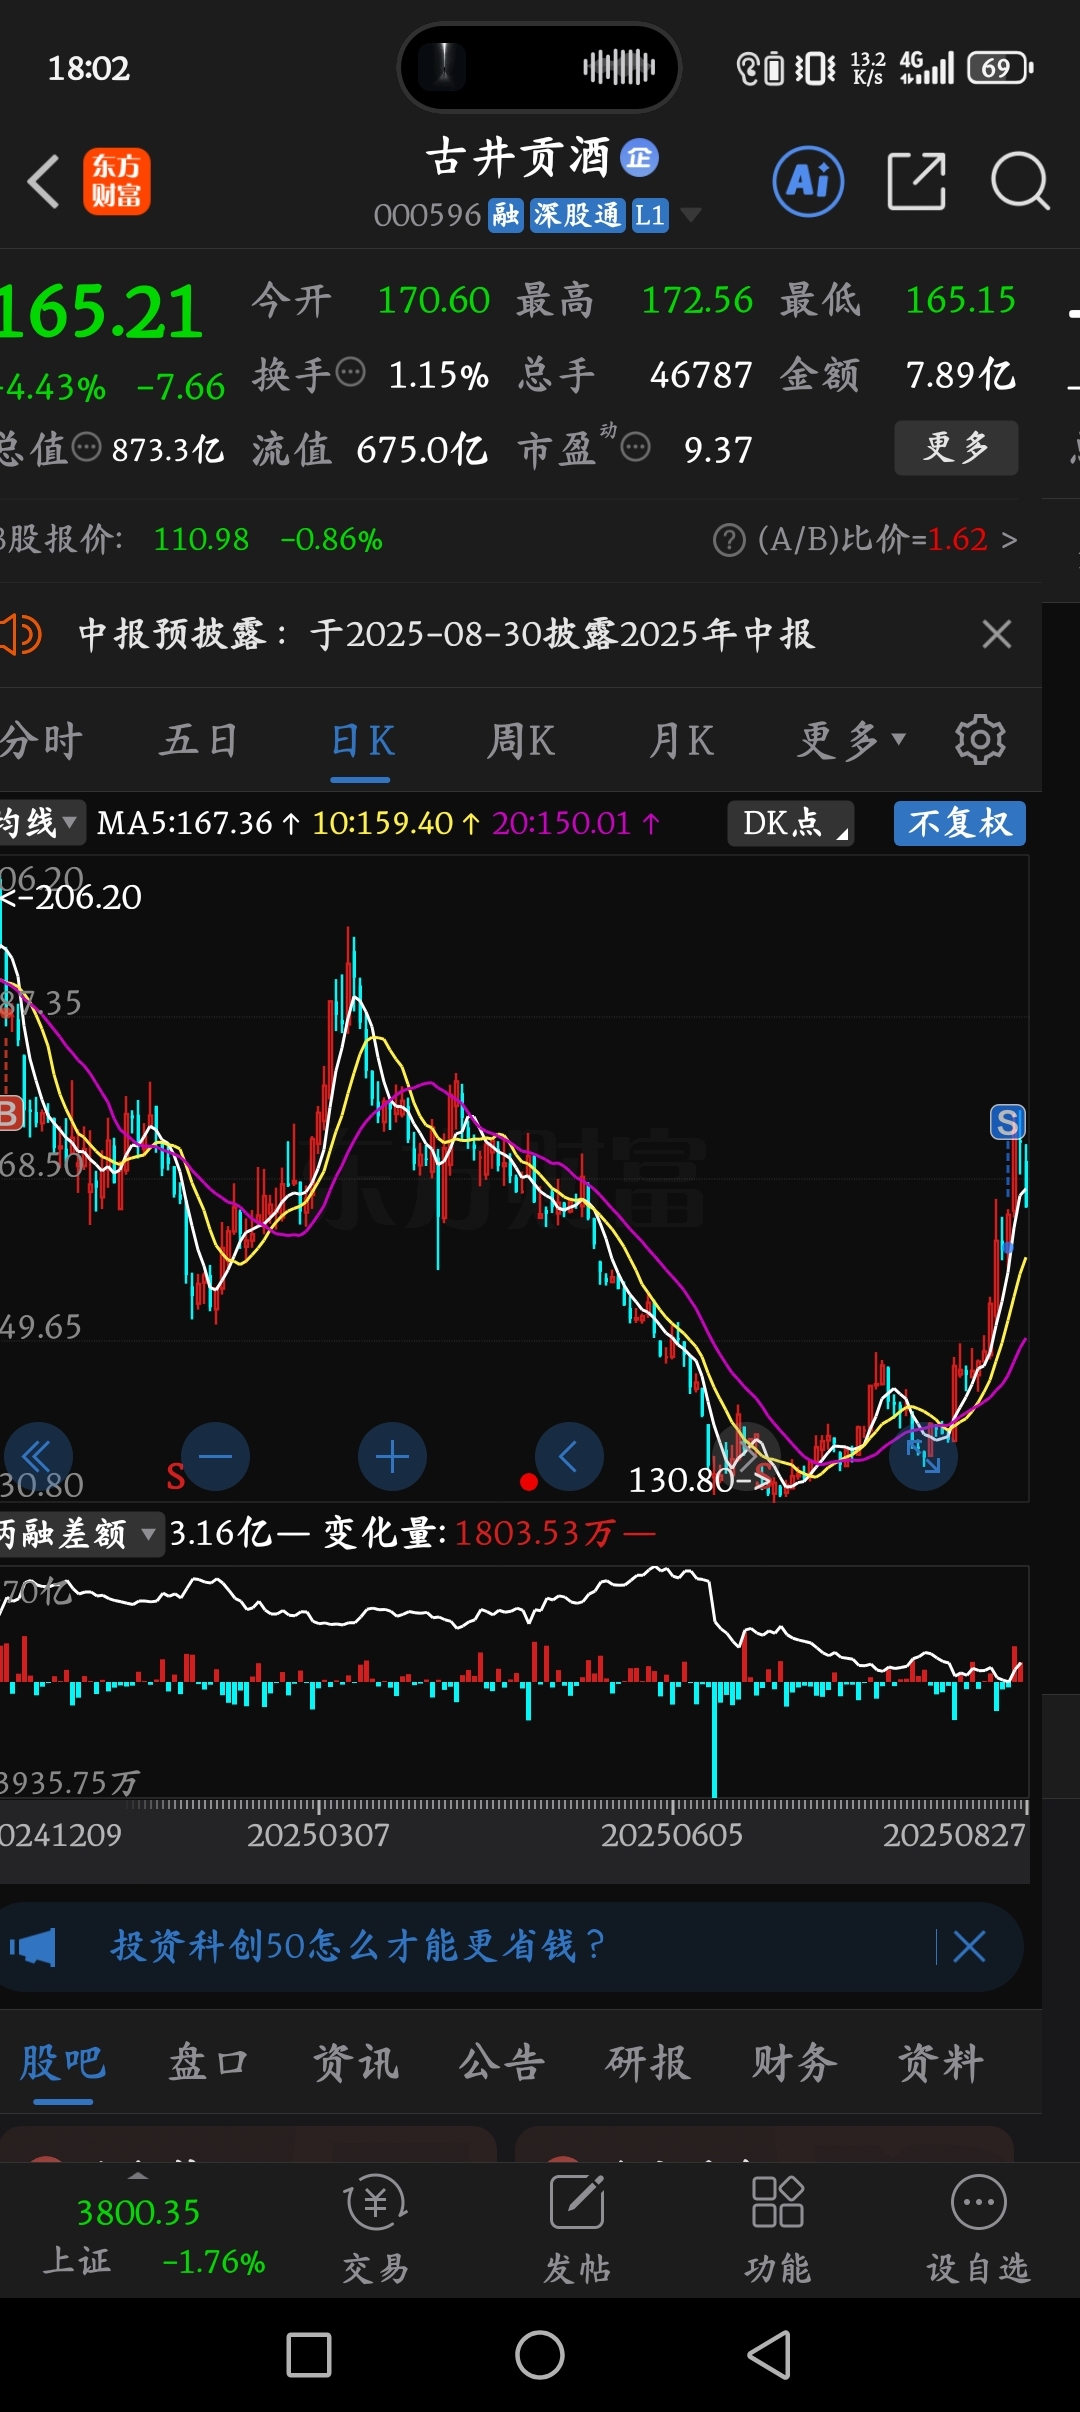Open the Ai assistant icon
Screen dimensions: 1080x2412
pos(808,181)
